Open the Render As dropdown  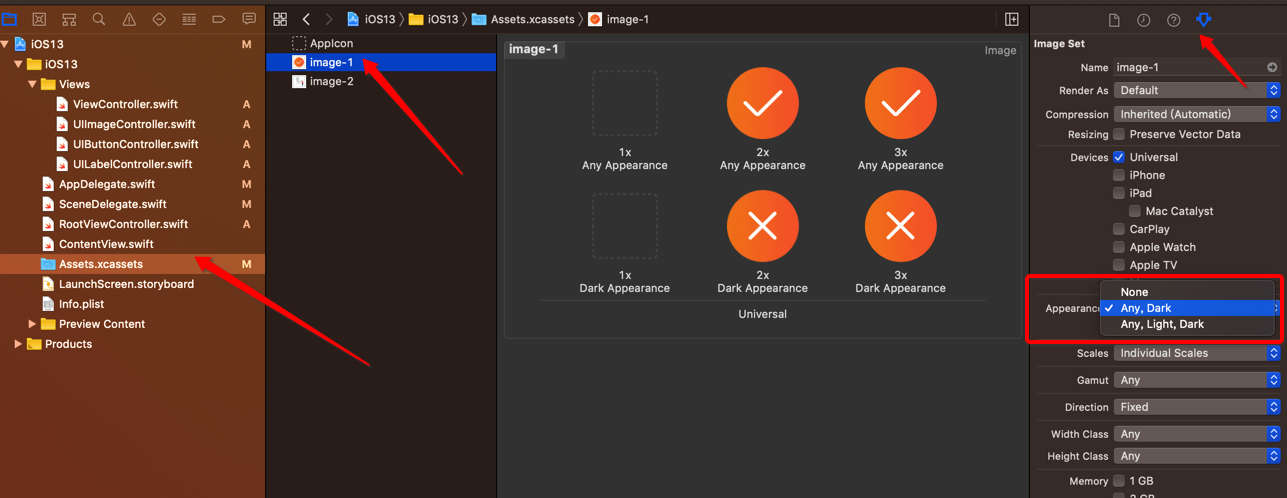click(x=1197, y=90)
